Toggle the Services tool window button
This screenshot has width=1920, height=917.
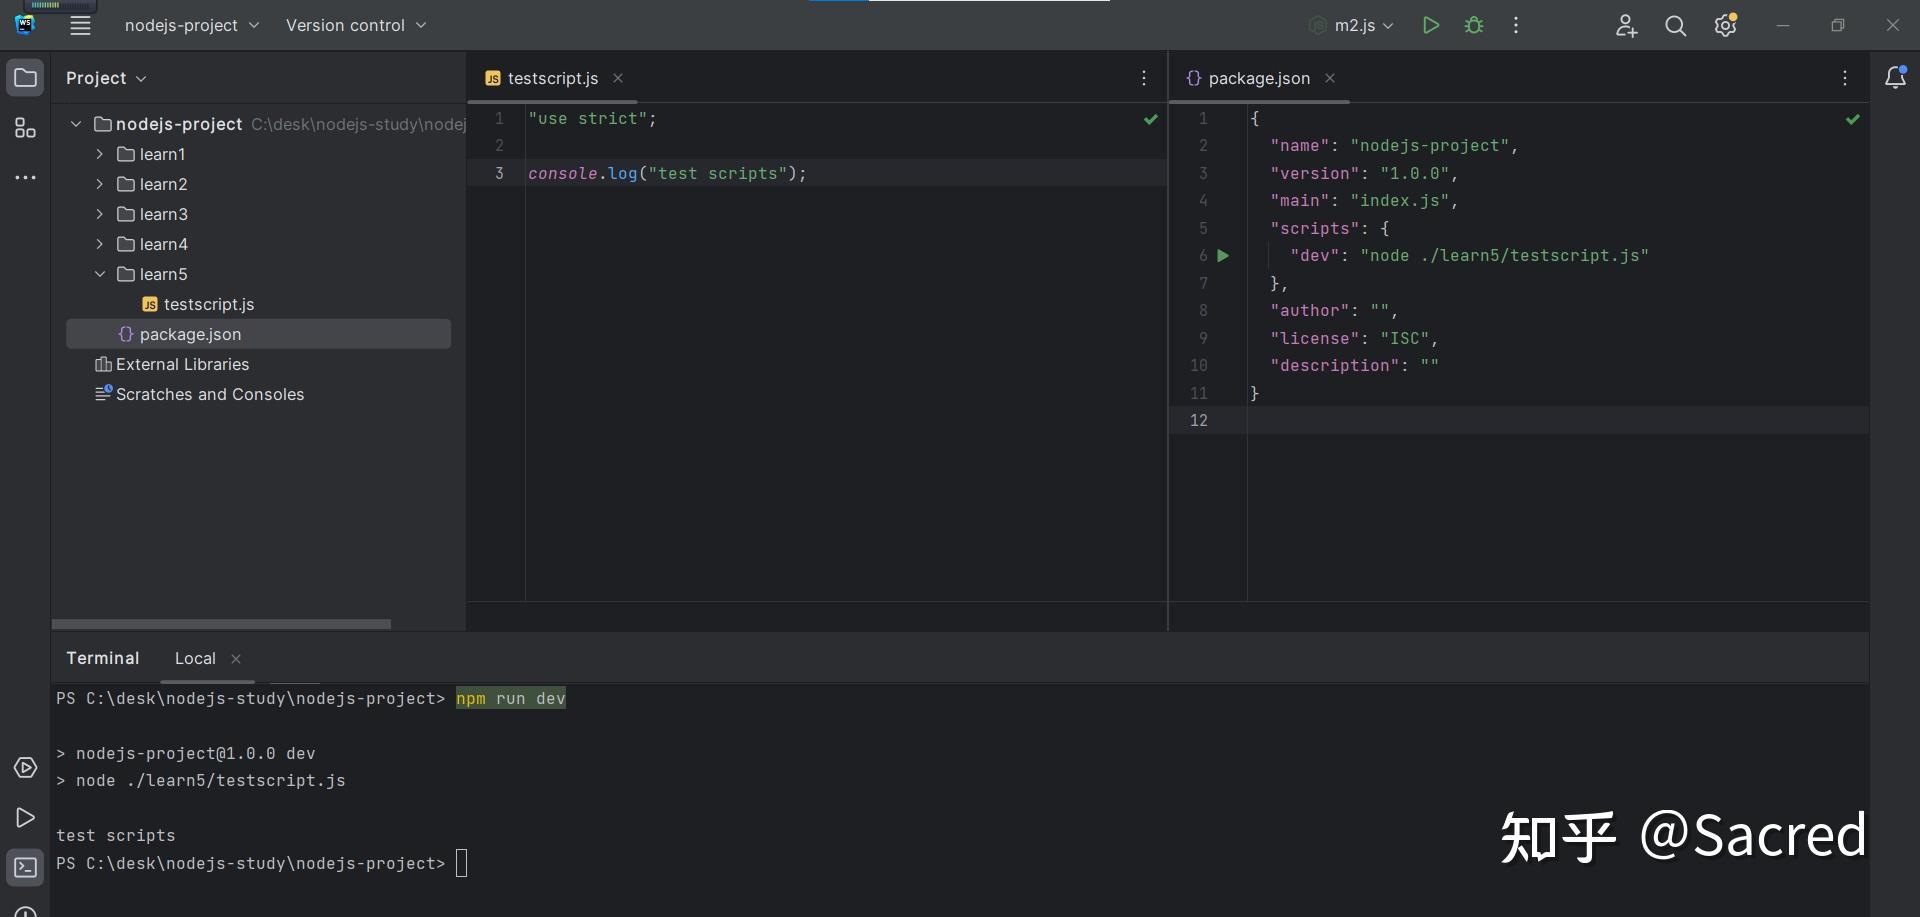click(x=25, y=767)
